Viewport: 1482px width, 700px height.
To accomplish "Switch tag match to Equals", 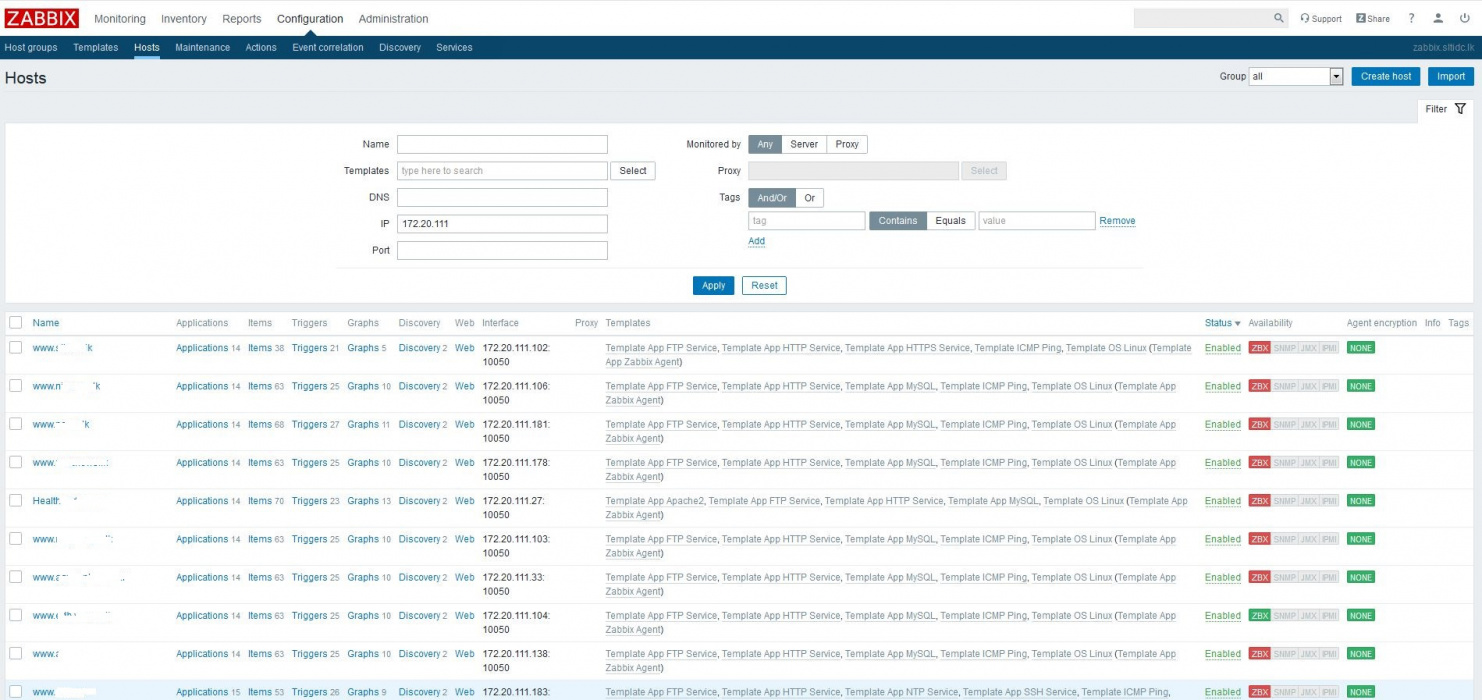I will [x=950, y=221].
